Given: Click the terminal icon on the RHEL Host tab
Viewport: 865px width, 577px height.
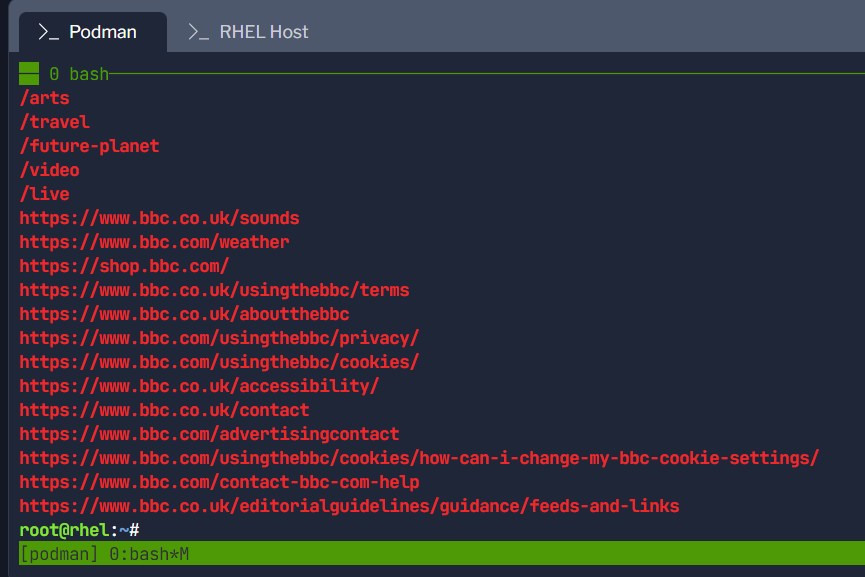Looking at the screenshot, I should point(201,31).
